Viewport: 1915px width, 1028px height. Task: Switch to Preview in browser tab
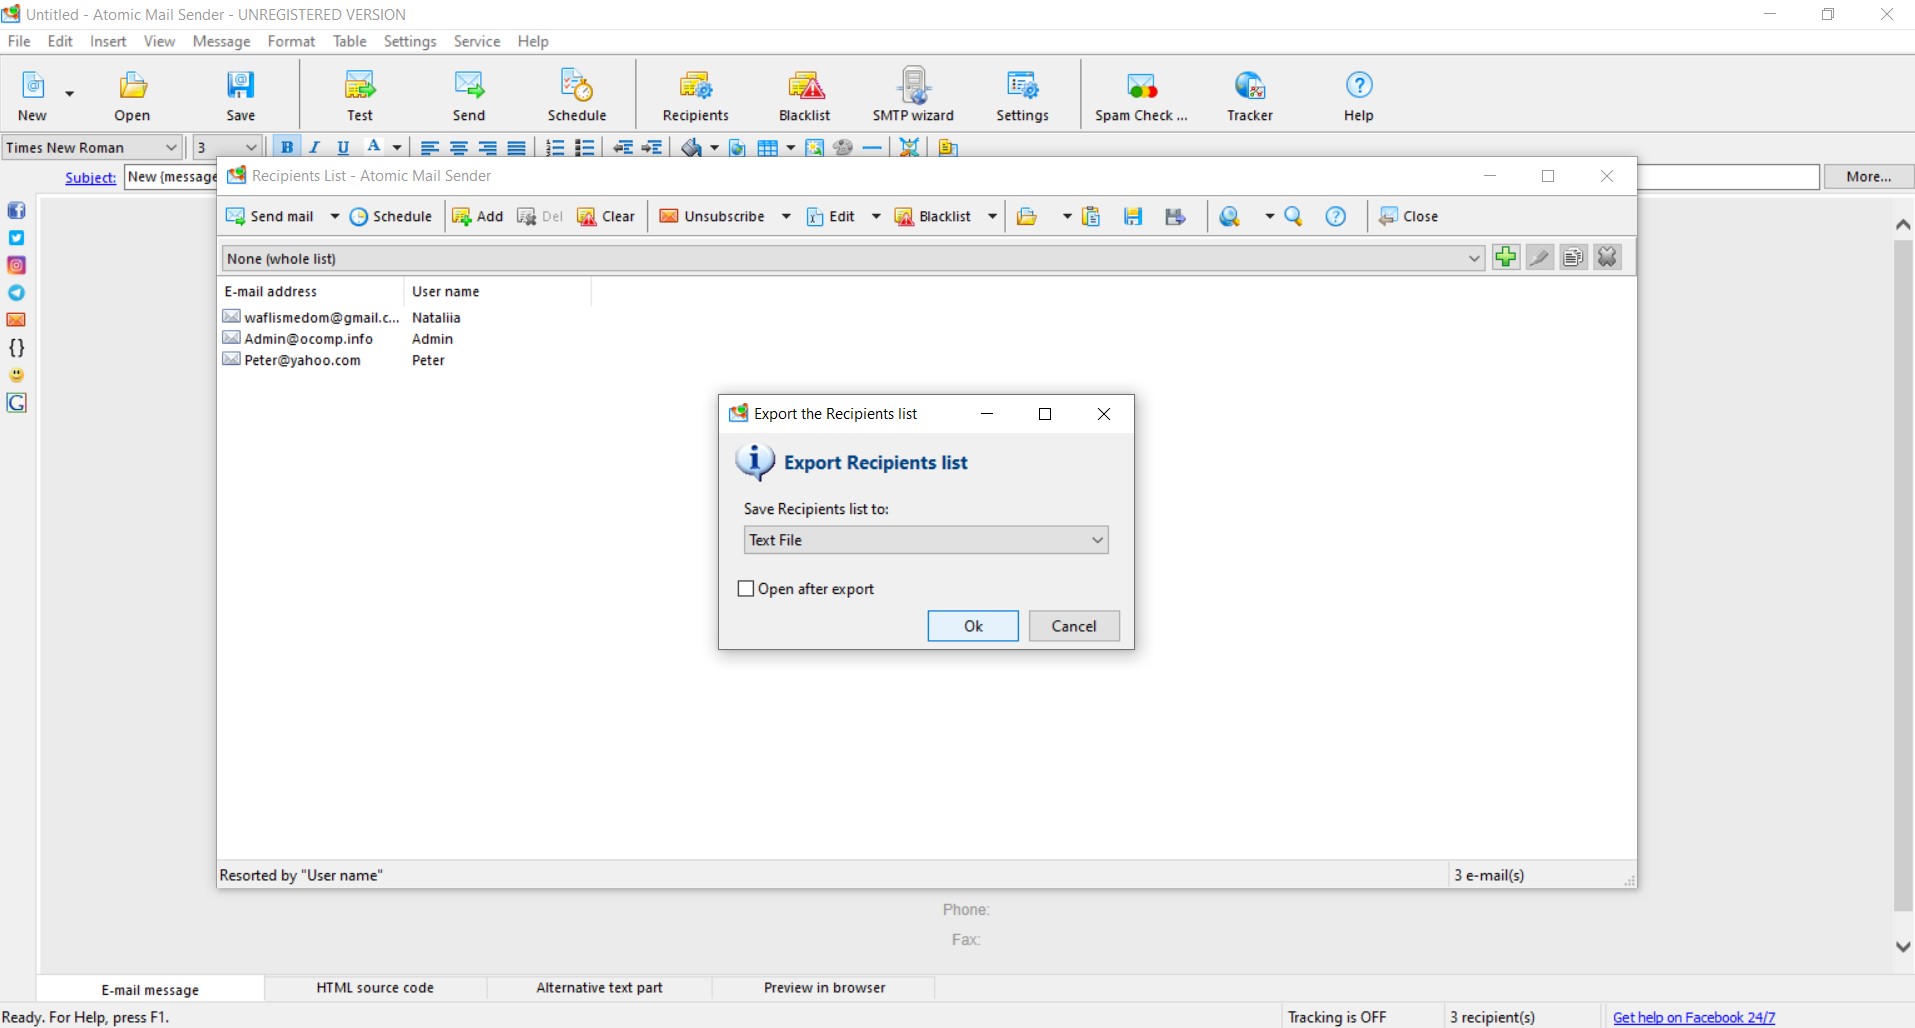824,987
